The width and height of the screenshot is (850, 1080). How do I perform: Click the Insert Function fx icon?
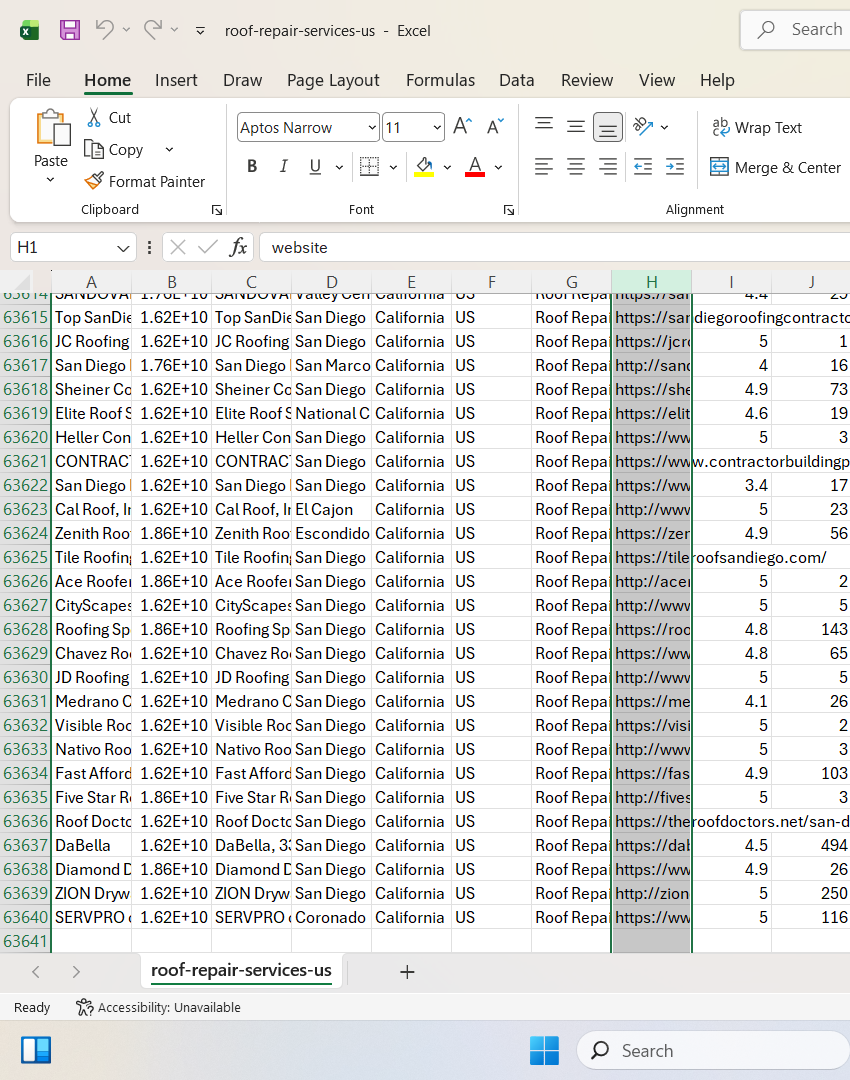(x=238, y=247)
